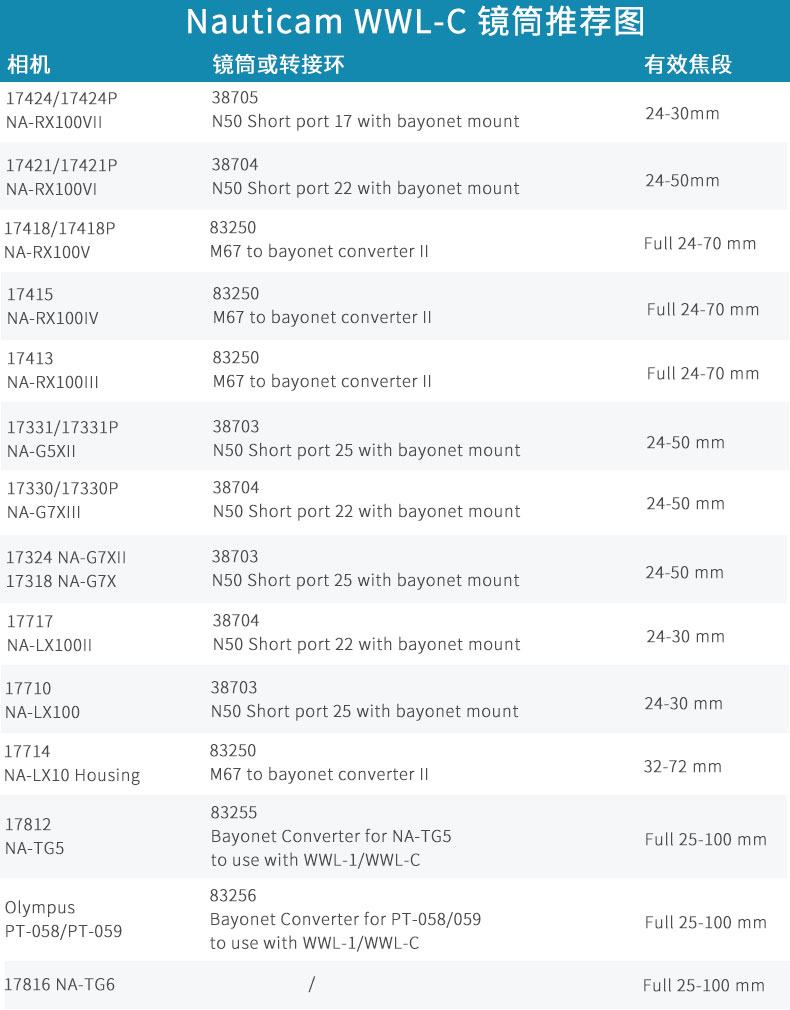Click the 17318 NA-G7X entry

click(x=61, y=581)
